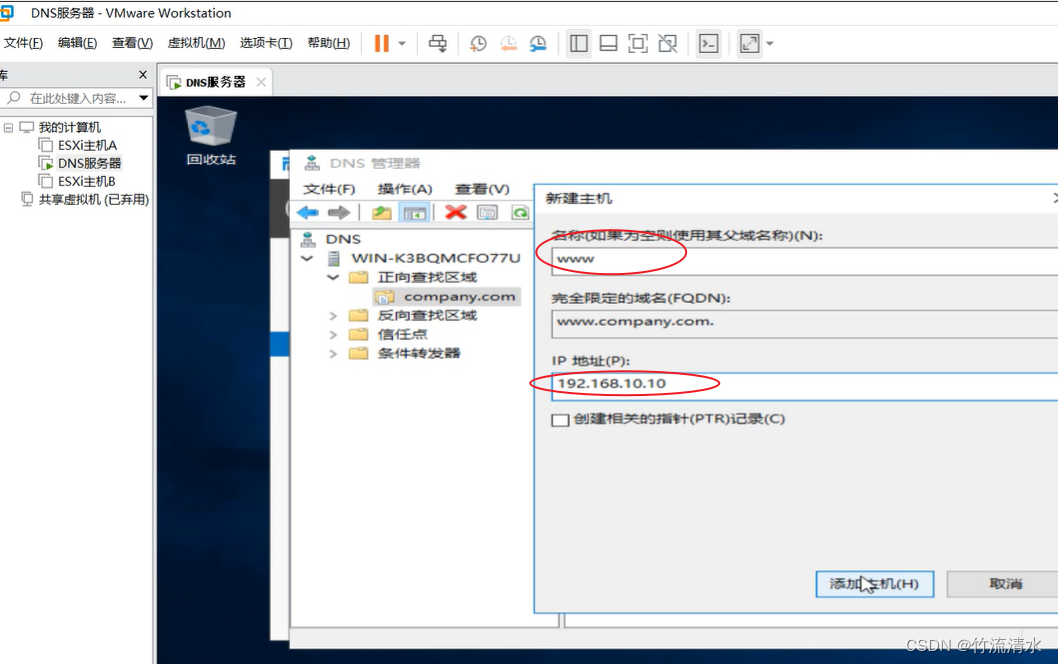
Task: Select ESXi主机A in the library
Action: click(x=87, y=145)
